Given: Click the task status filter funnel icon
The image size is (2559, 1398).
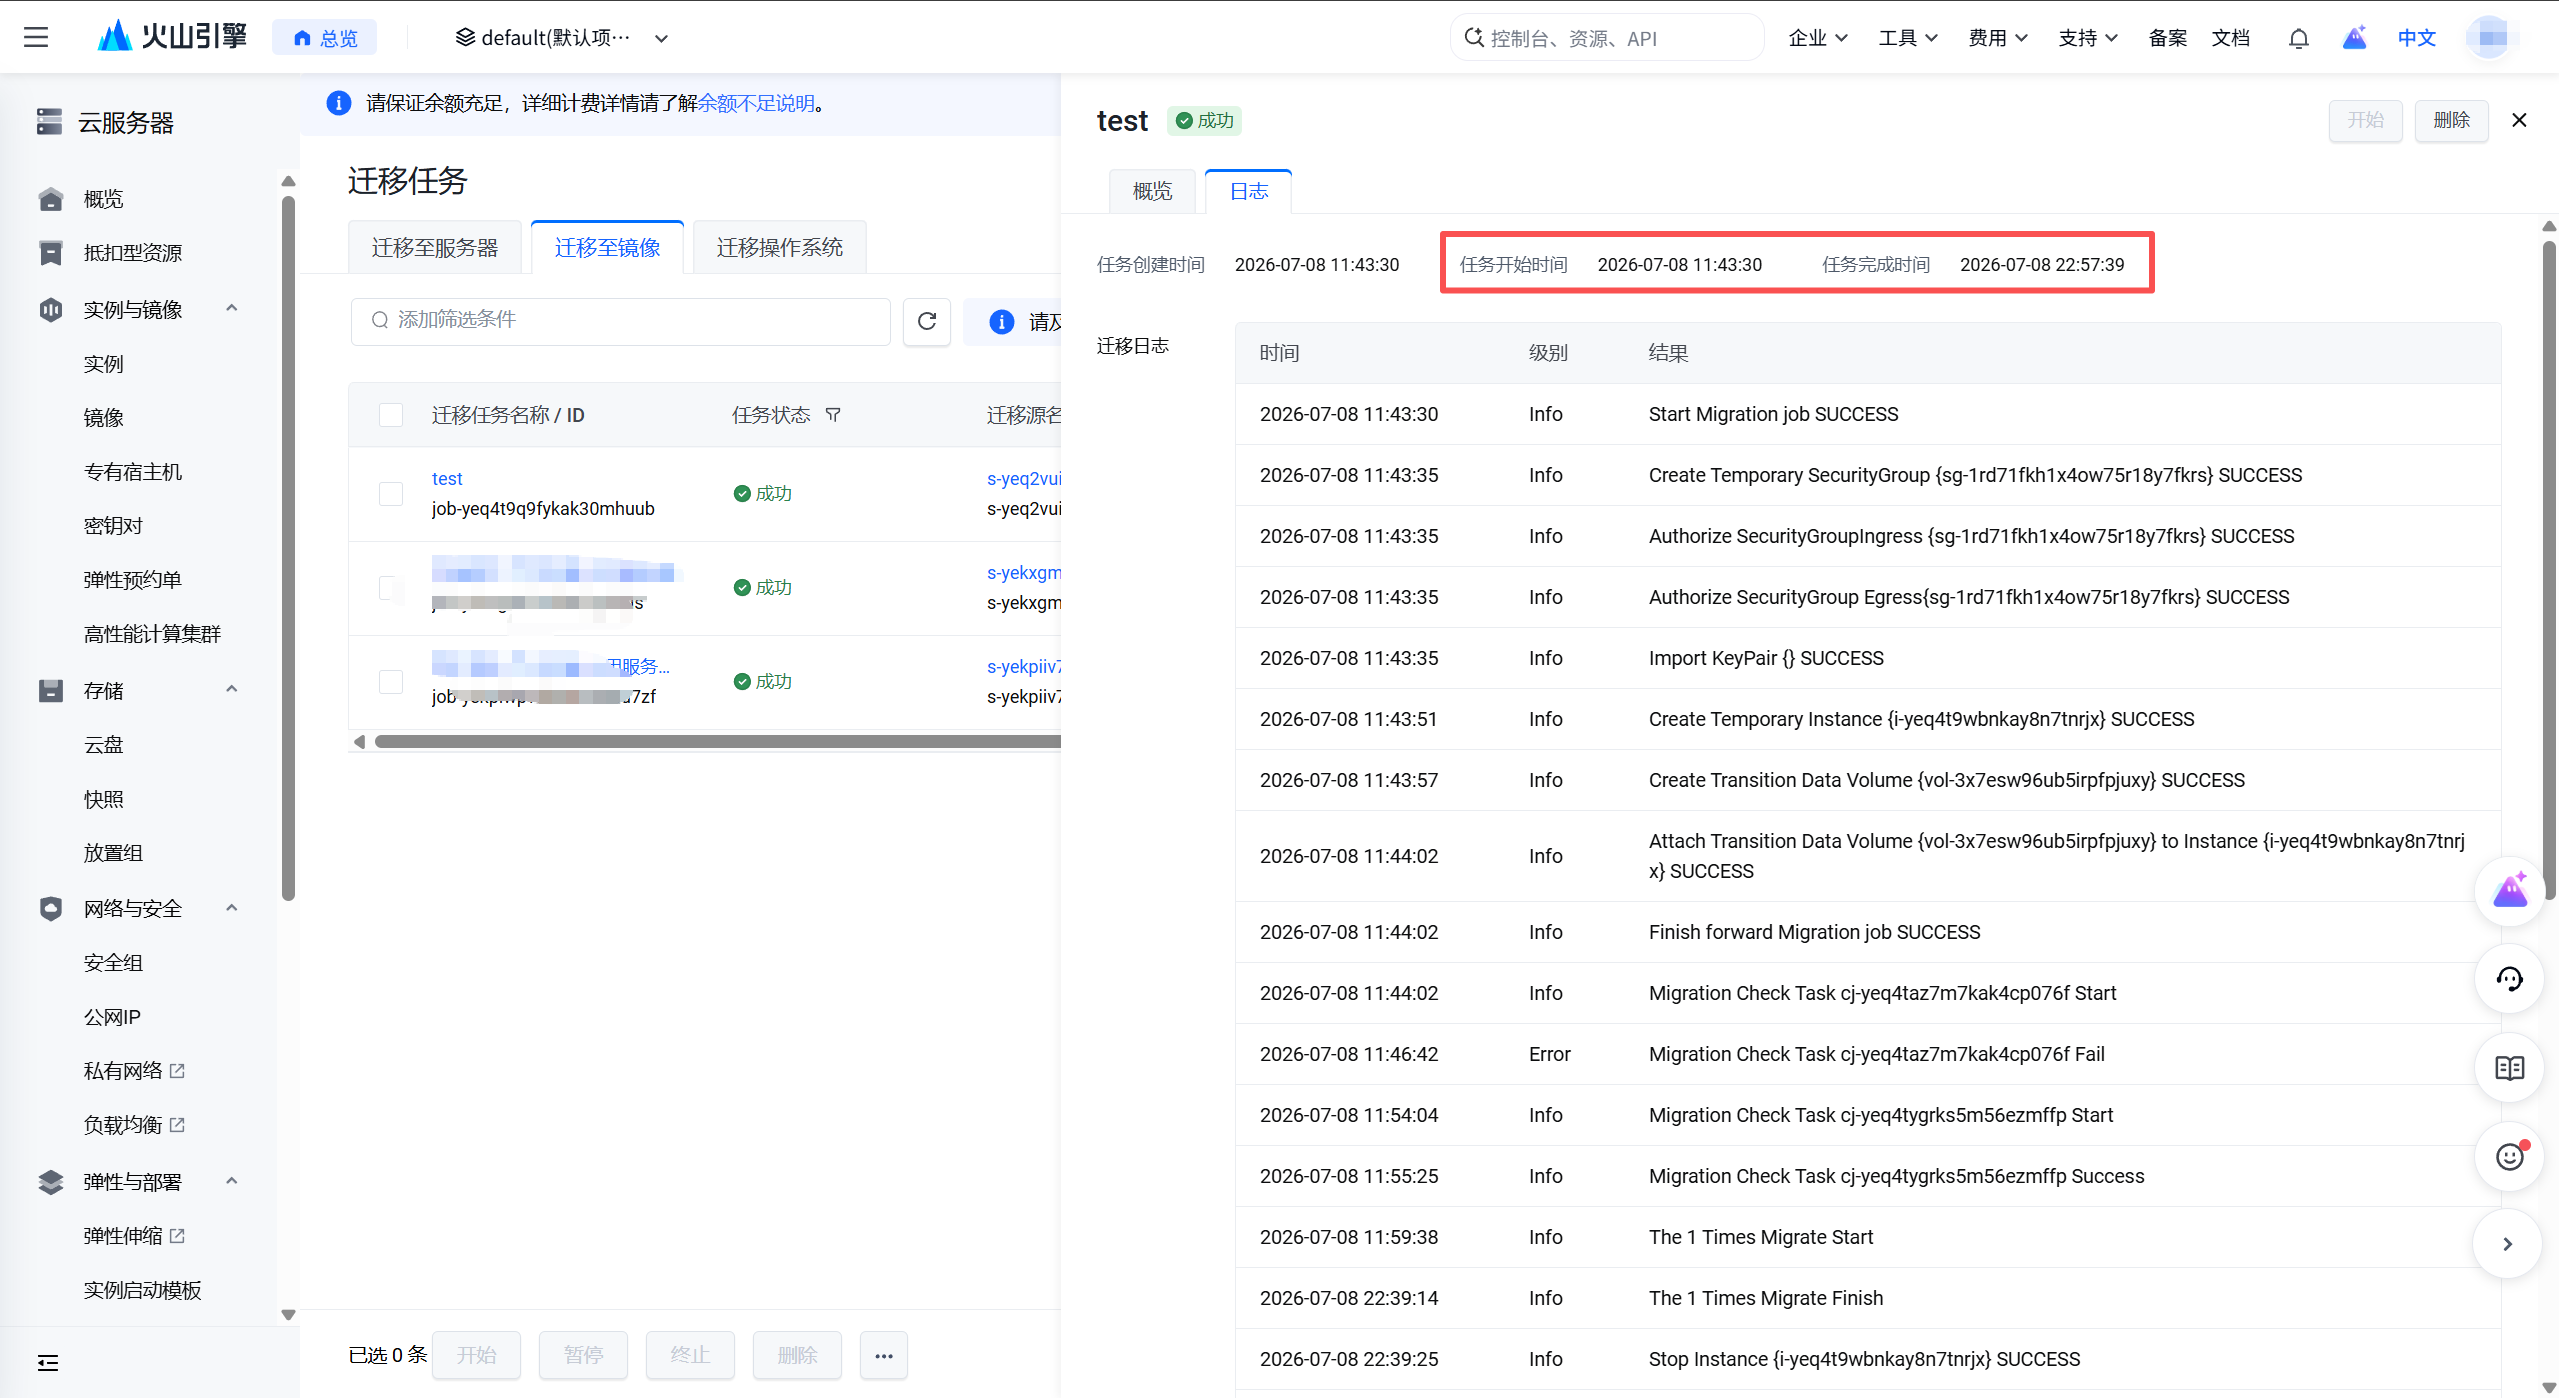Looking at the screenshot, I should (x=833, y=415).
